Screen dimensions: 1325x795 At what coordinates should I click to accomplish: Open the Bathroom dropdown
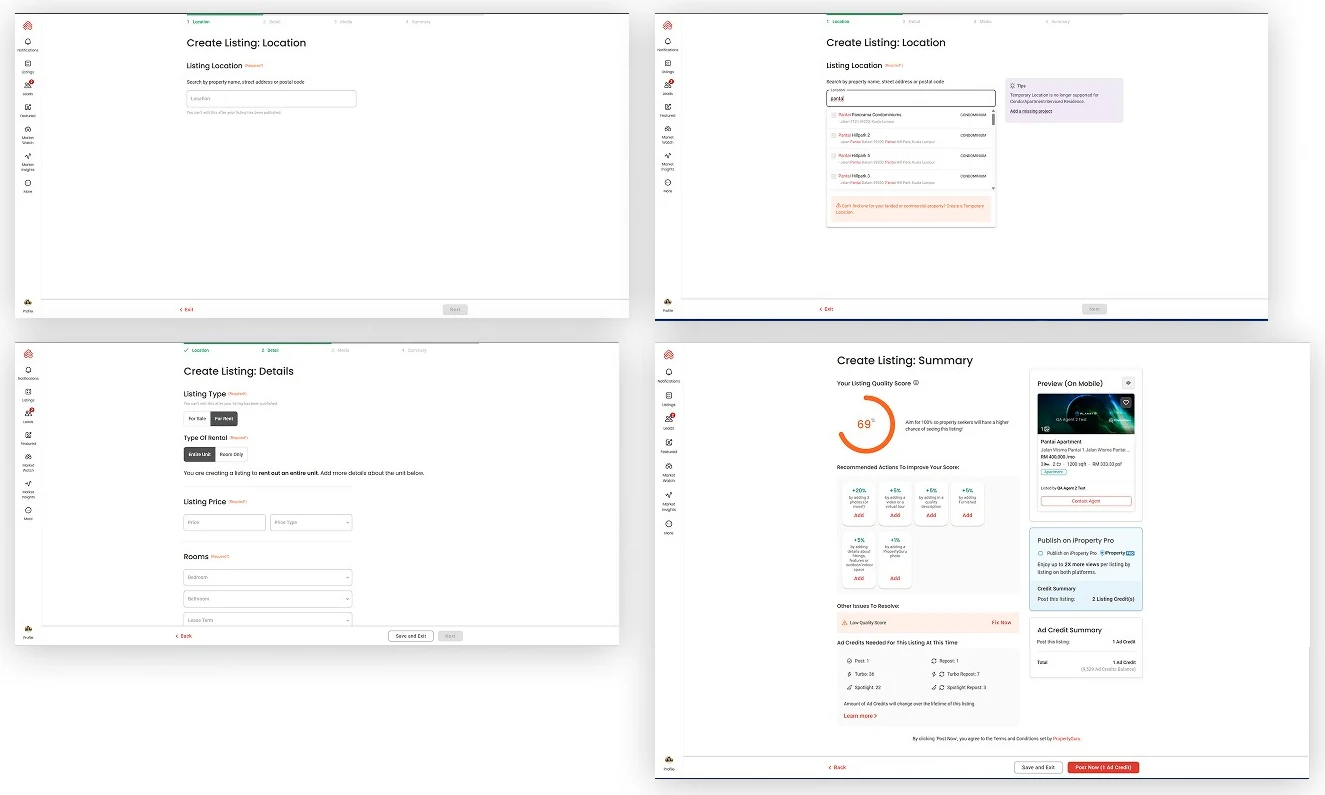tap(268, 598)
